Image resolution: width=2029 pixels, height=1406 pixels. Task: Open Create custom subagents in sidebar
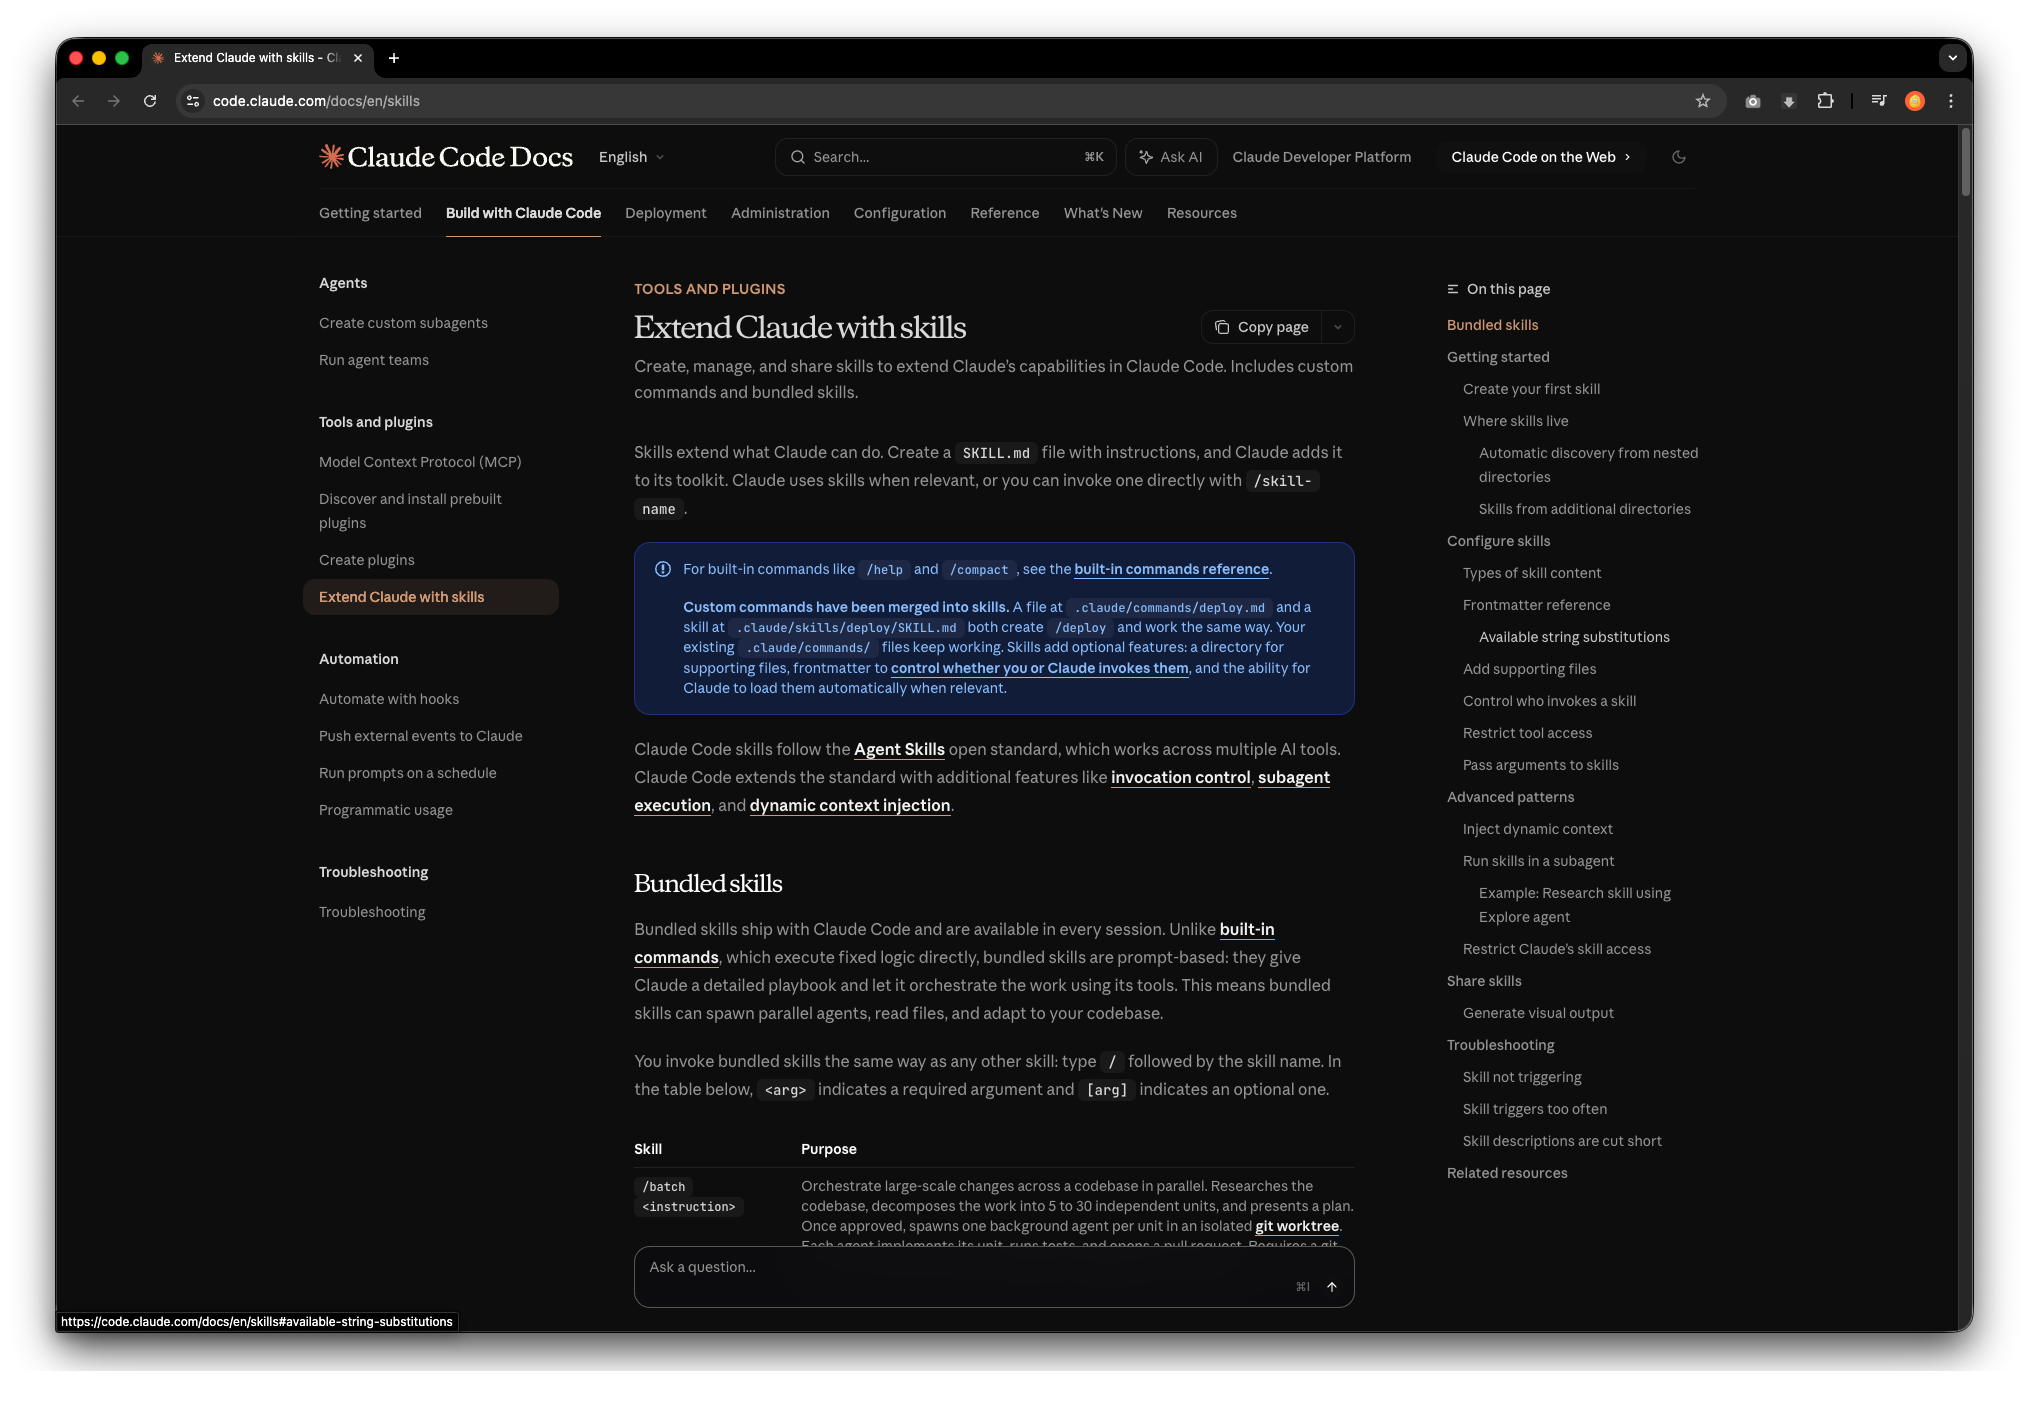pyautogui.click(x=403, y=323)
